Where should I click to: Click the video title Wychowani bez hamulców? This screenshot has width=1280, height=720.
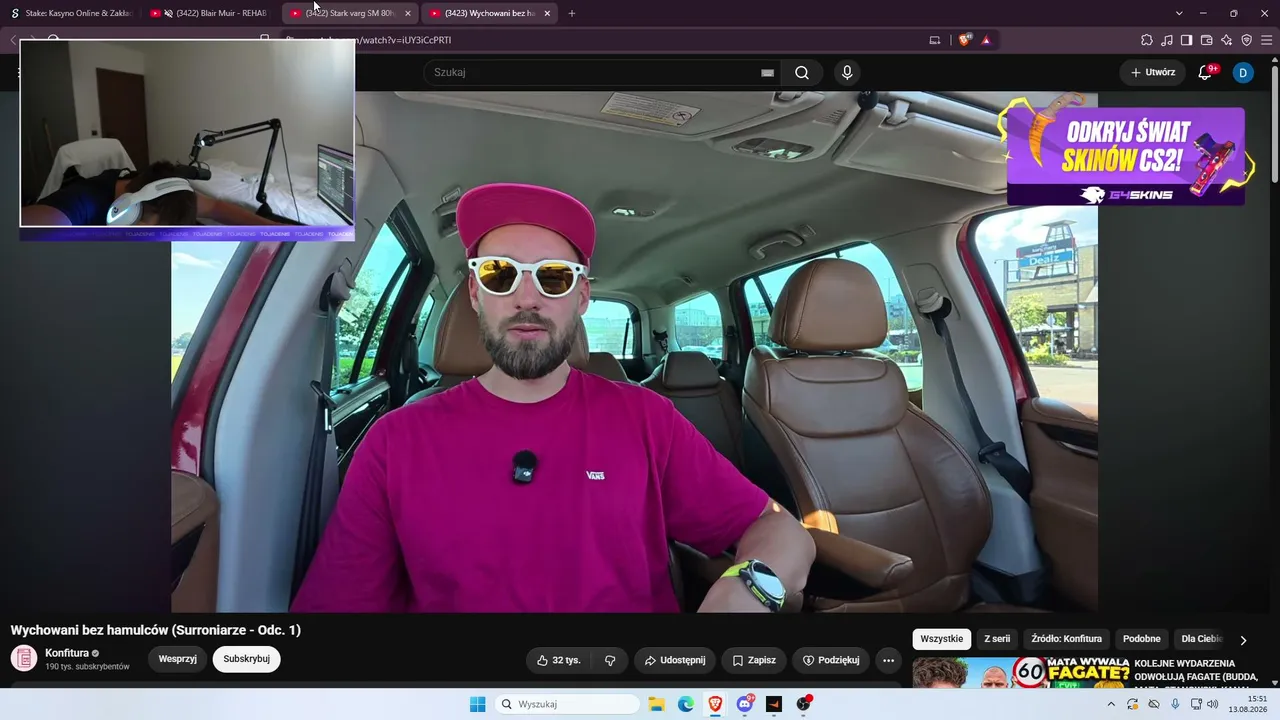[x=155, y=630]
